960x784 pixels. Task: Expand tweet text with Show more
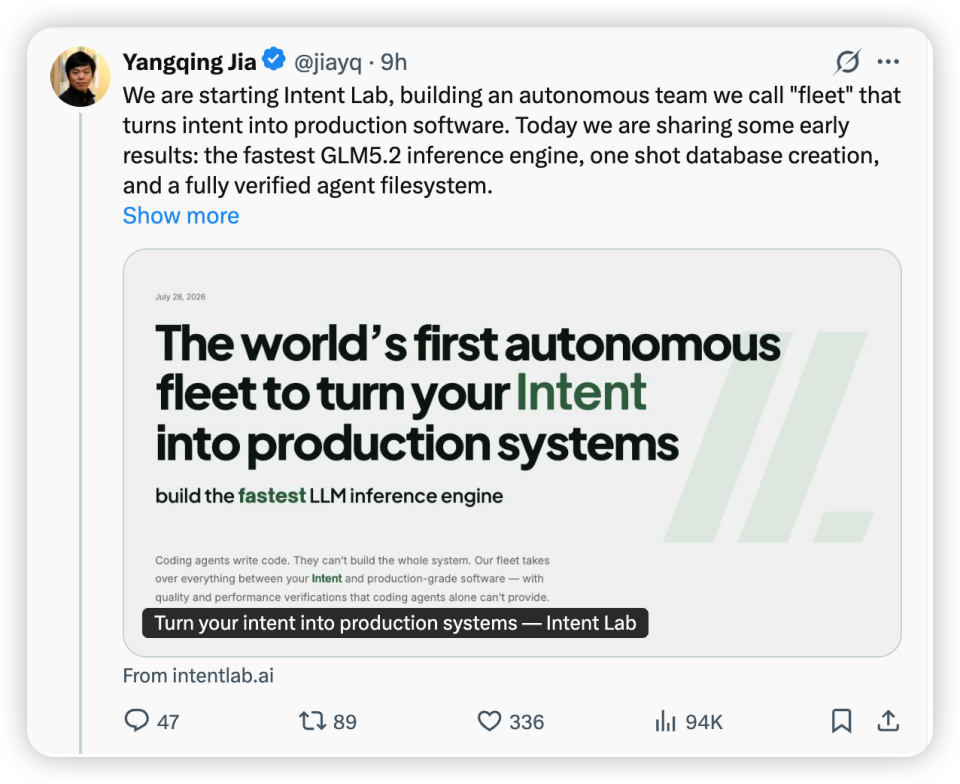(181, 215)
